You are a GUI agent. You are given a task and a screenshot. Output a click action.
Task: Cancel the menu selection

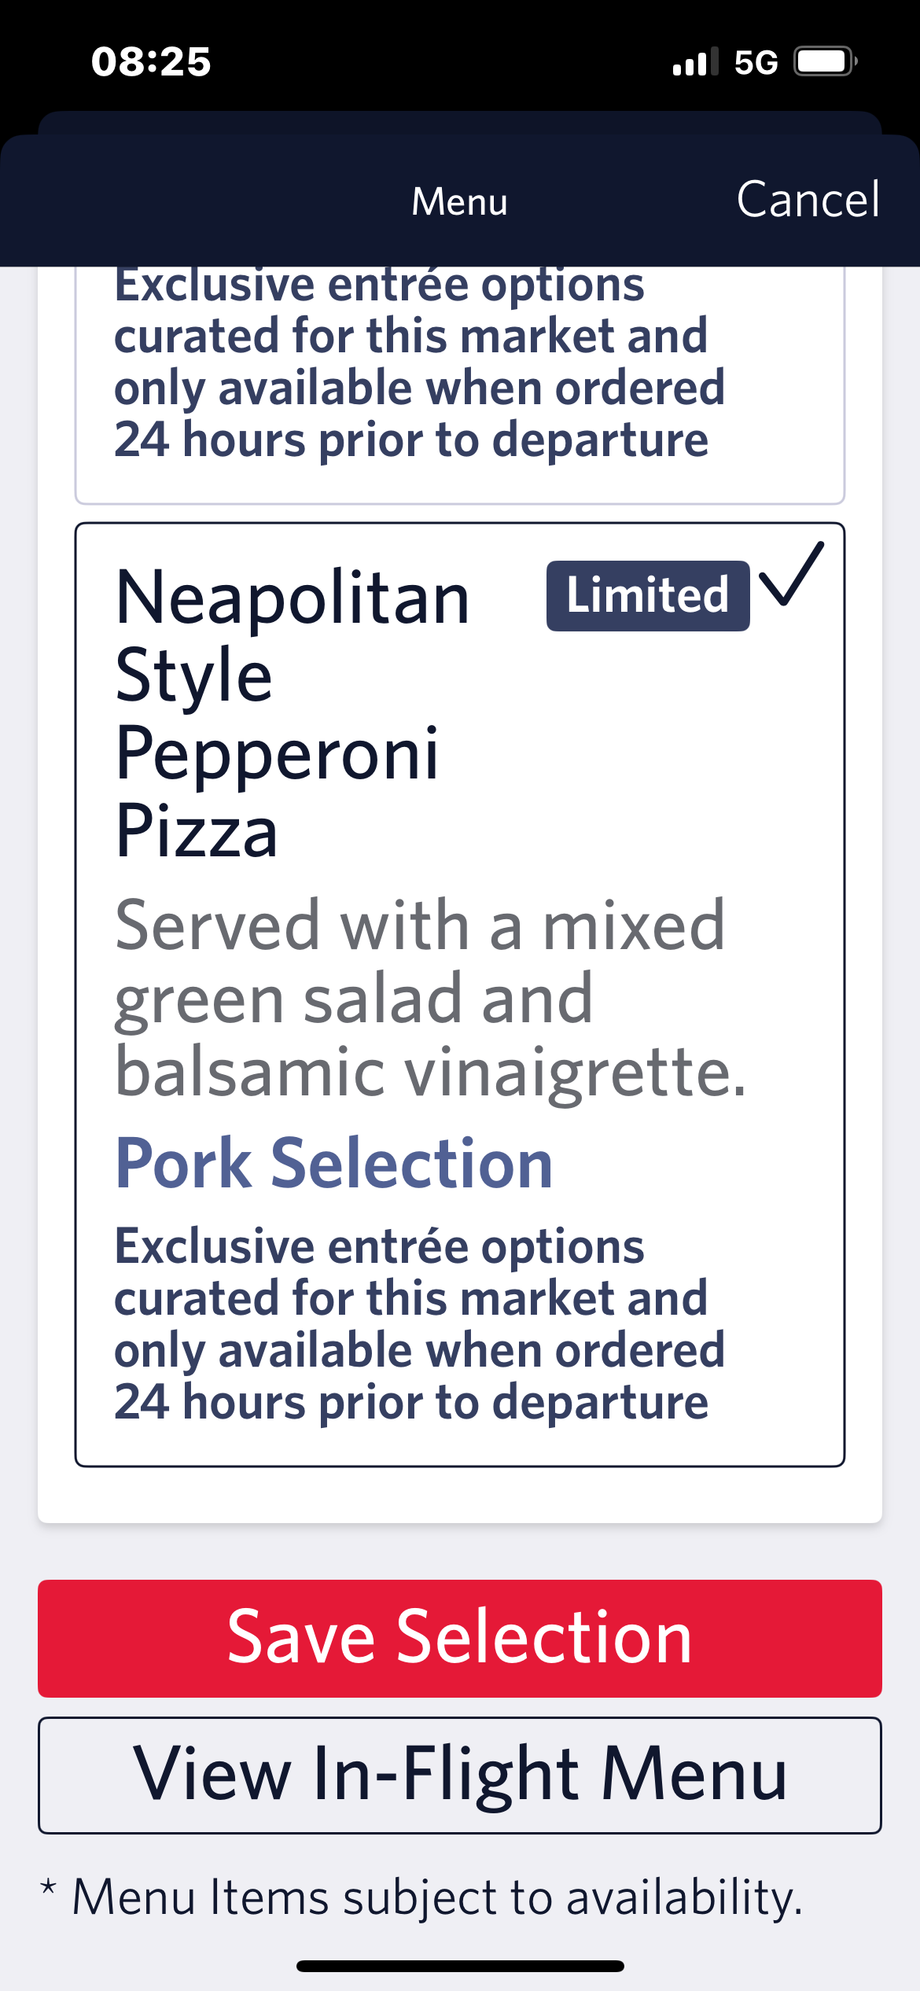tap(808, 199)
